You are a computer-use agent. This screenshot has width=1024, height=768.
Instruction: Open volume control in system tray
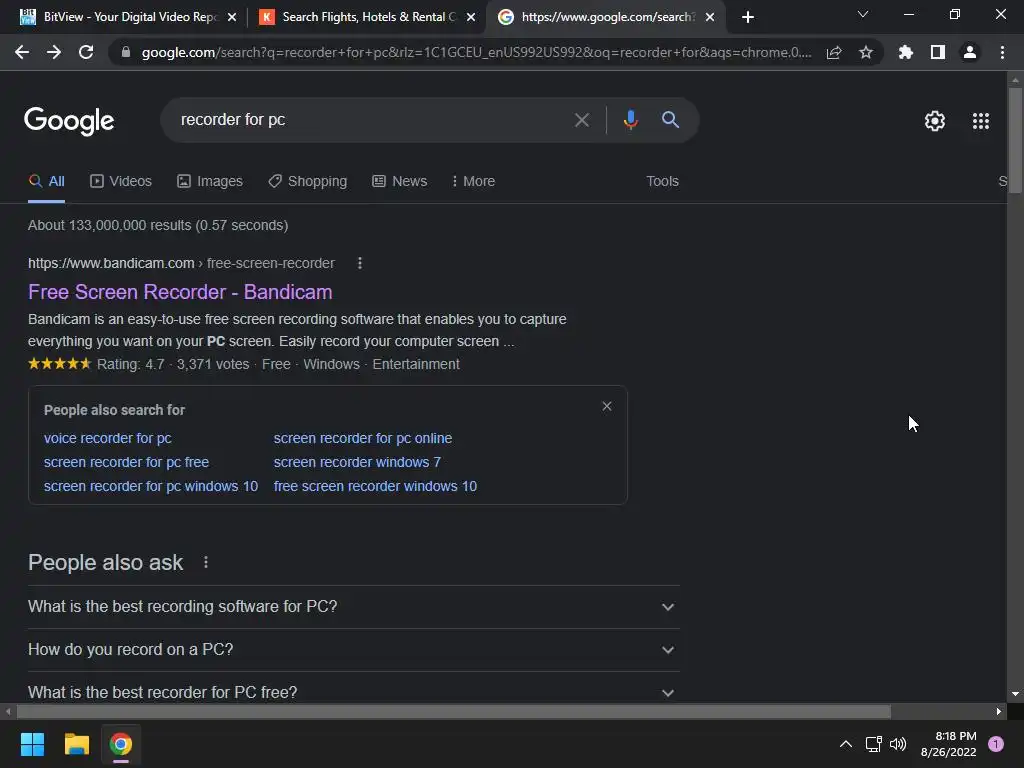pos(898,744)
